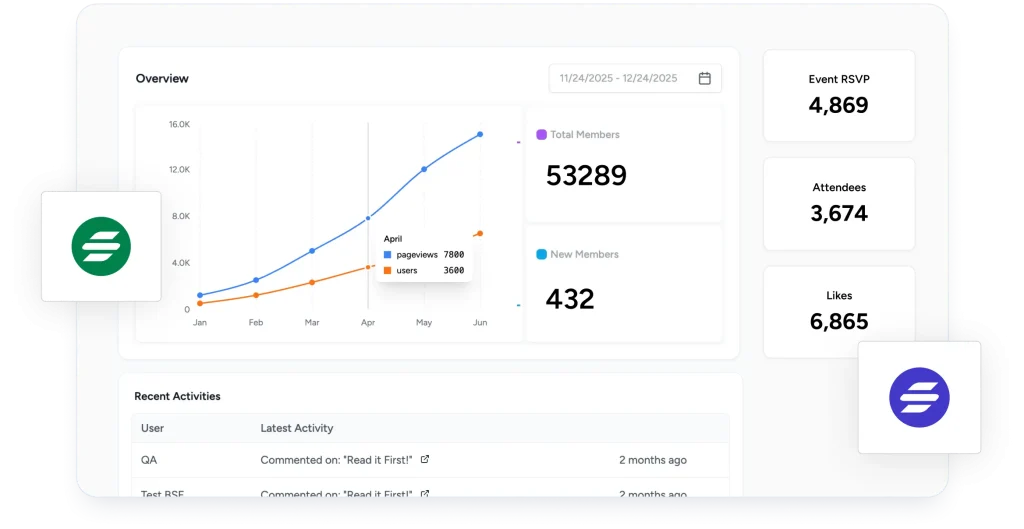The width and height of the screenshot is (1024, 529).
Task: Click the purple logo tile
Action: pyautogui.click(x=919, y=397)
